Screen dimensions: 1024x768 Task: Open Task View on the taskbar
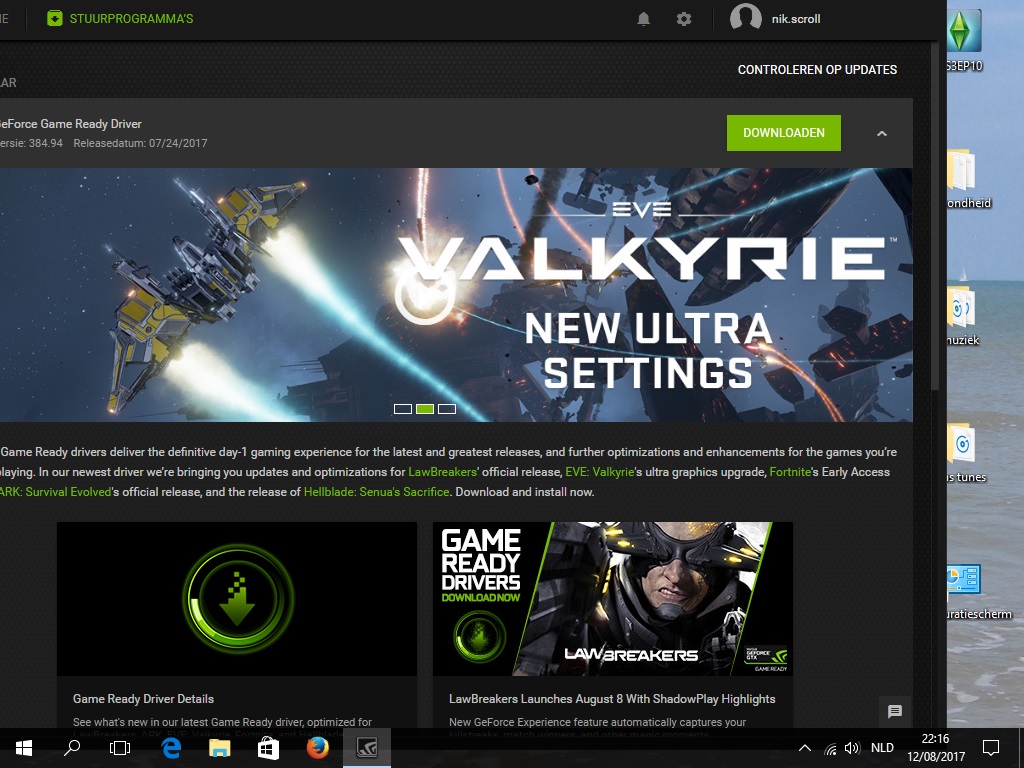tap(120, 748)
